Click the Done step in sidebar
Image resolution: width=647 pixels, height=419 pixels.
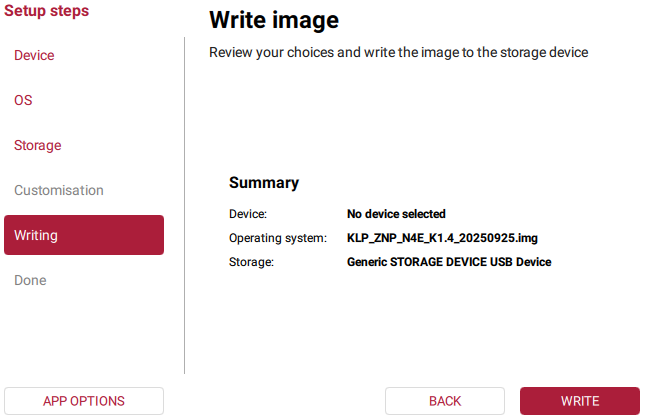pyautogui.click(x=30, y=280)
